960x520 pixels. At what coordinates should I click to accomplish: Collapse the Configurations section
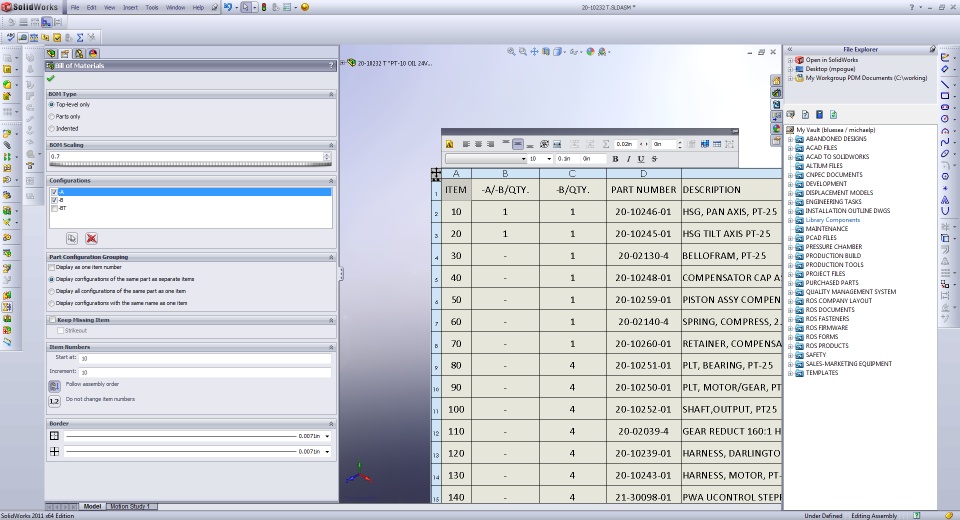coord(331,181)
